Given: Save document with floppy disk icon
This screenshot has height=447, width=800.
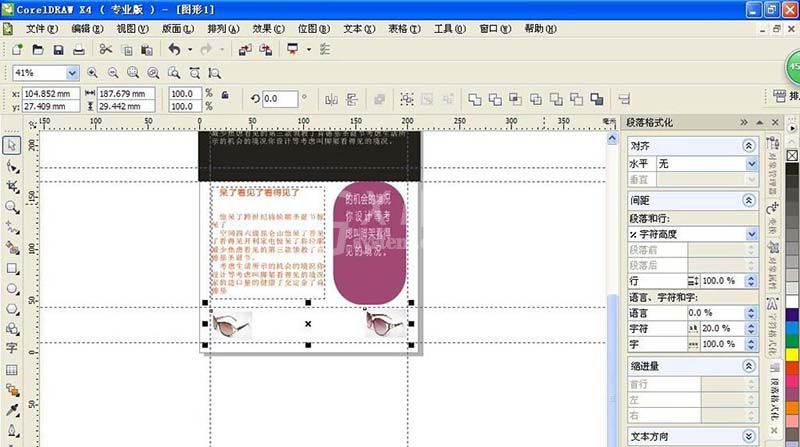Looking at the screenshot, I should 58,49.
